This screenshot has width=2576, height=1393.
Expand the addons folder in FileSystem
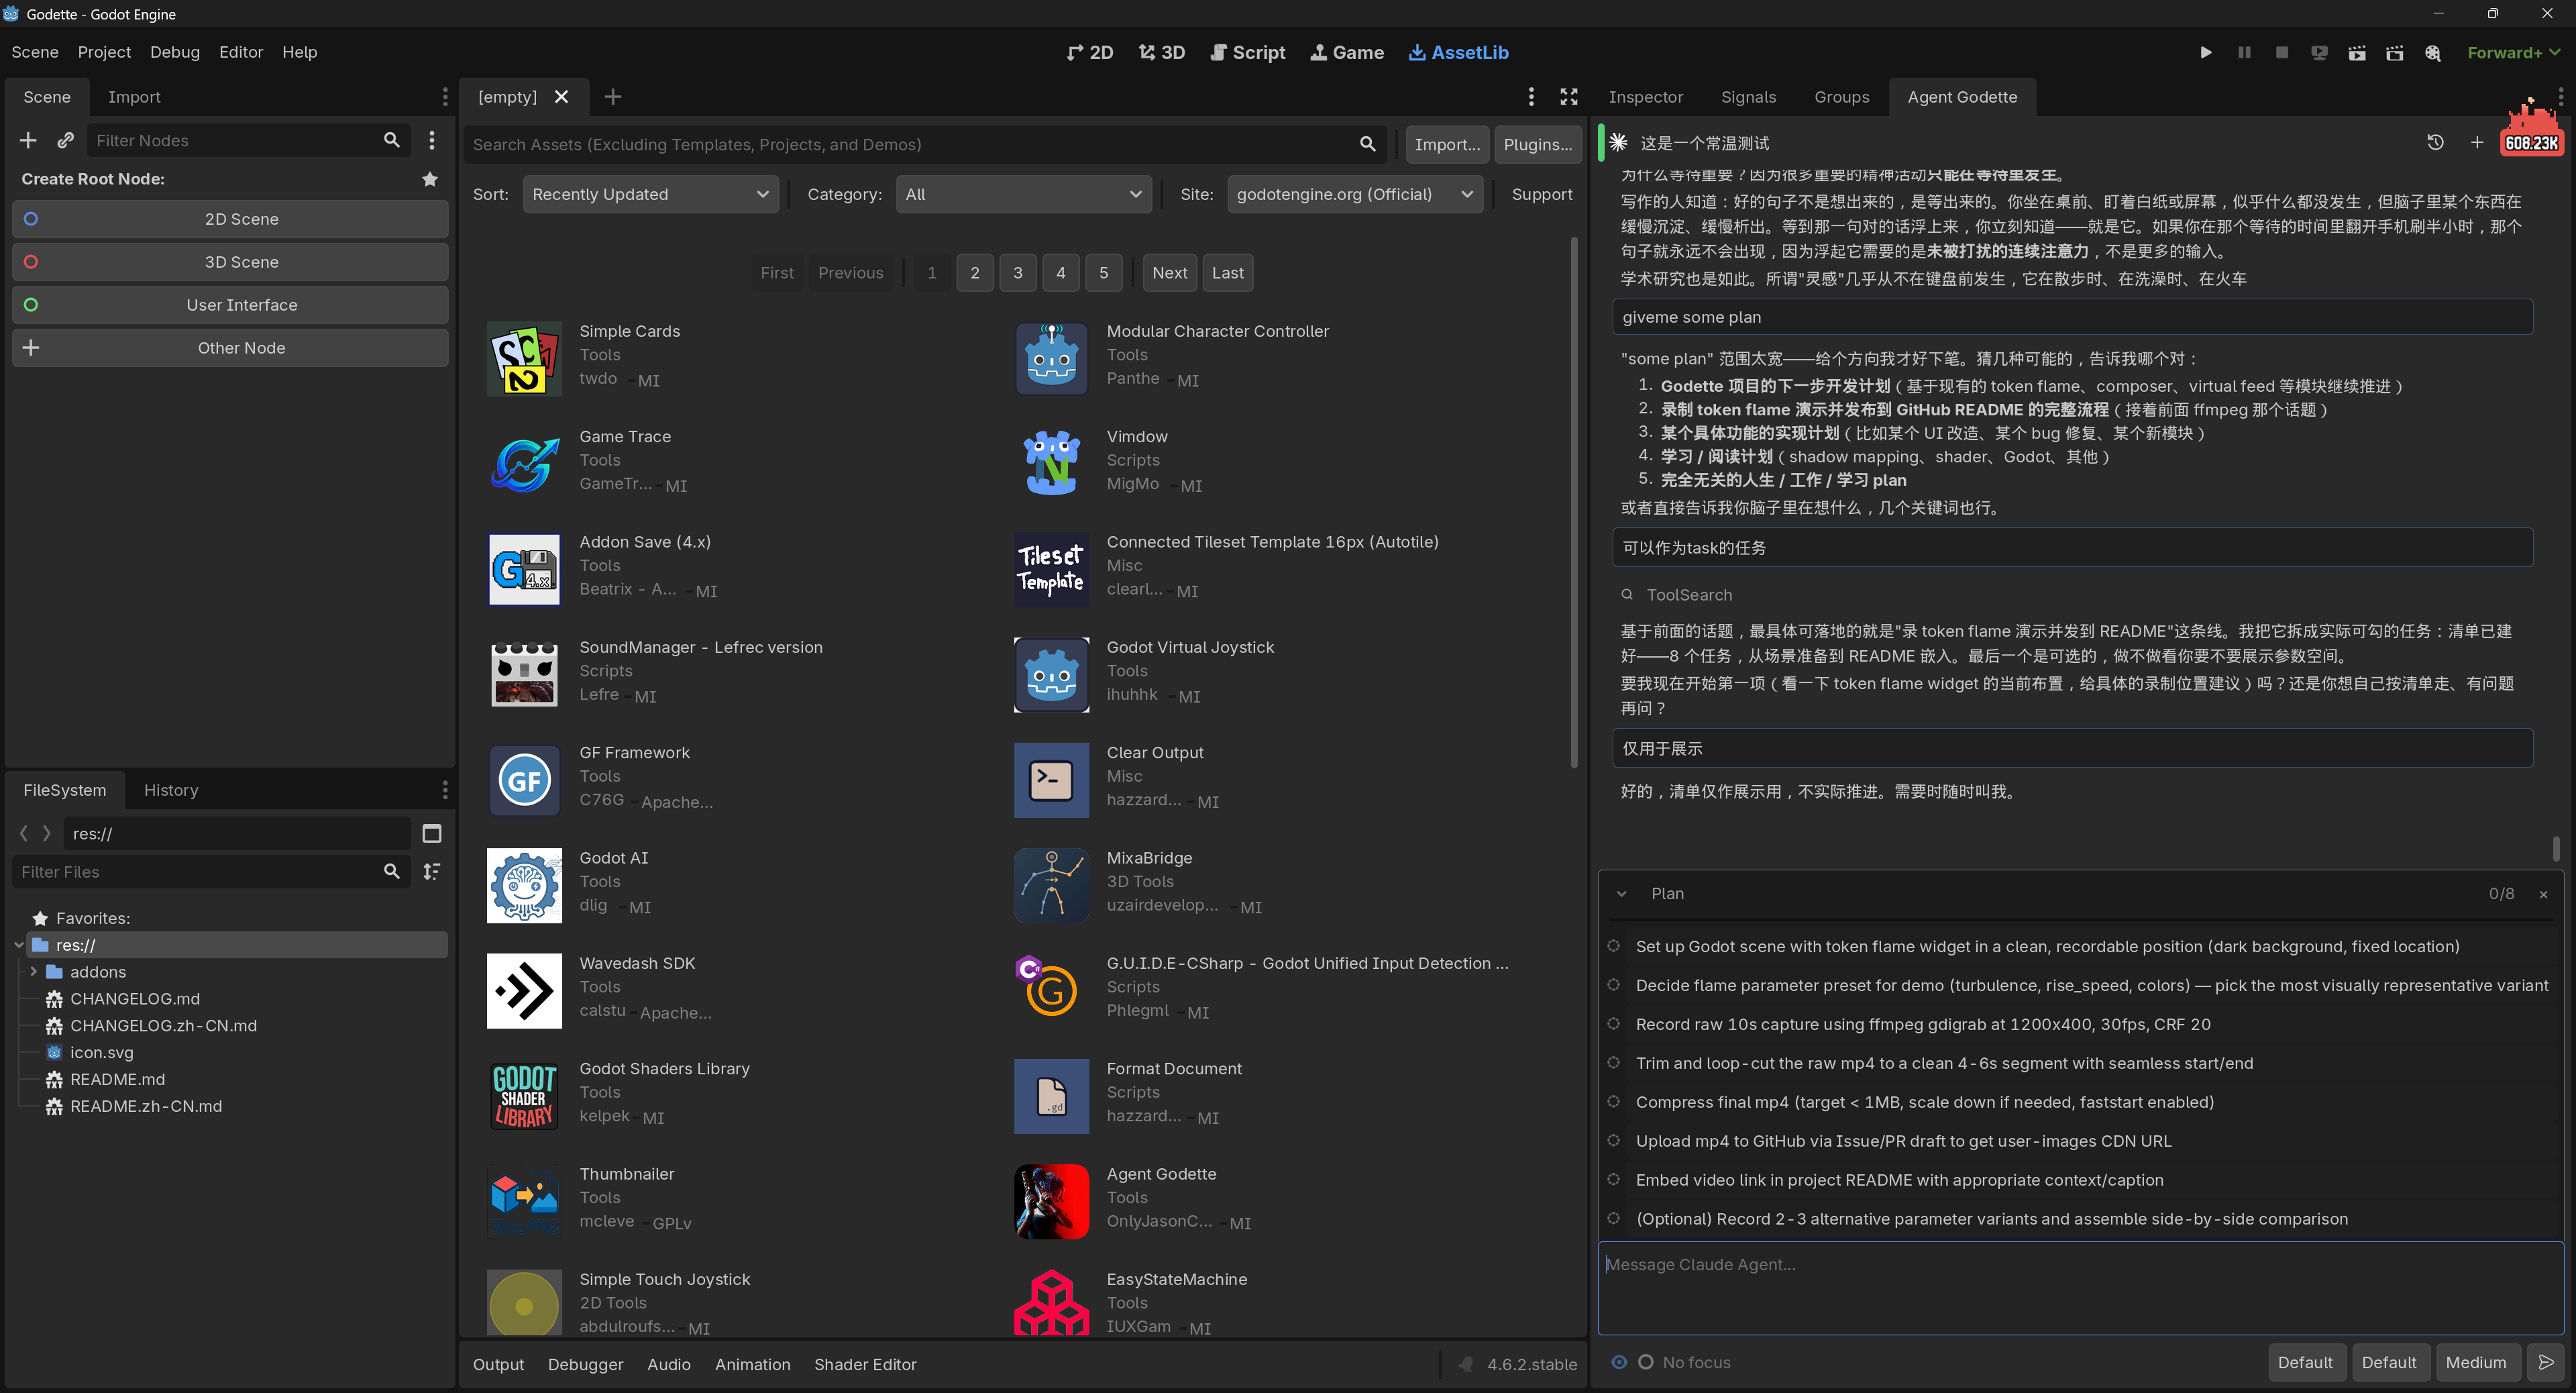click(33, 971)
